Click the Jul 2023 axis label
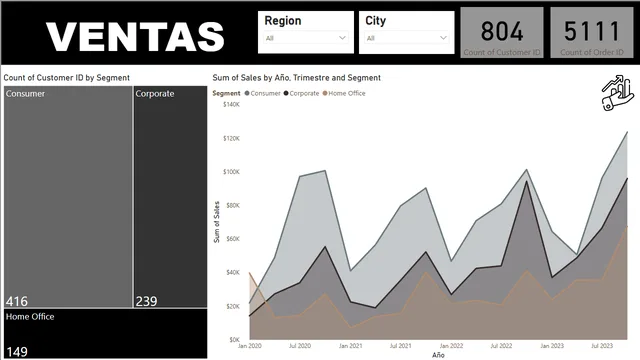 pyautogui.click(x=602, y=346)
